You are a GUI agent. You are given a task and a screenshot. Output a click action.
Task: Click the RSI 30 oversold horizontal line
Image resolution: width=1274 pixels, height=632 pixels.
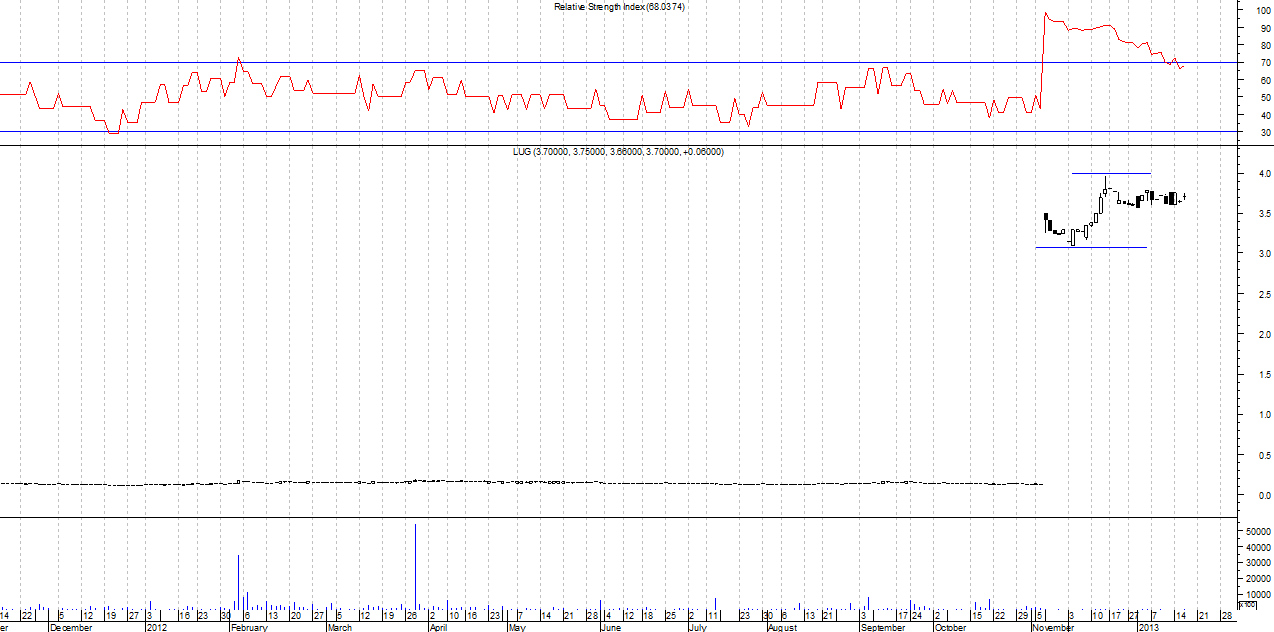coord(500,131)
